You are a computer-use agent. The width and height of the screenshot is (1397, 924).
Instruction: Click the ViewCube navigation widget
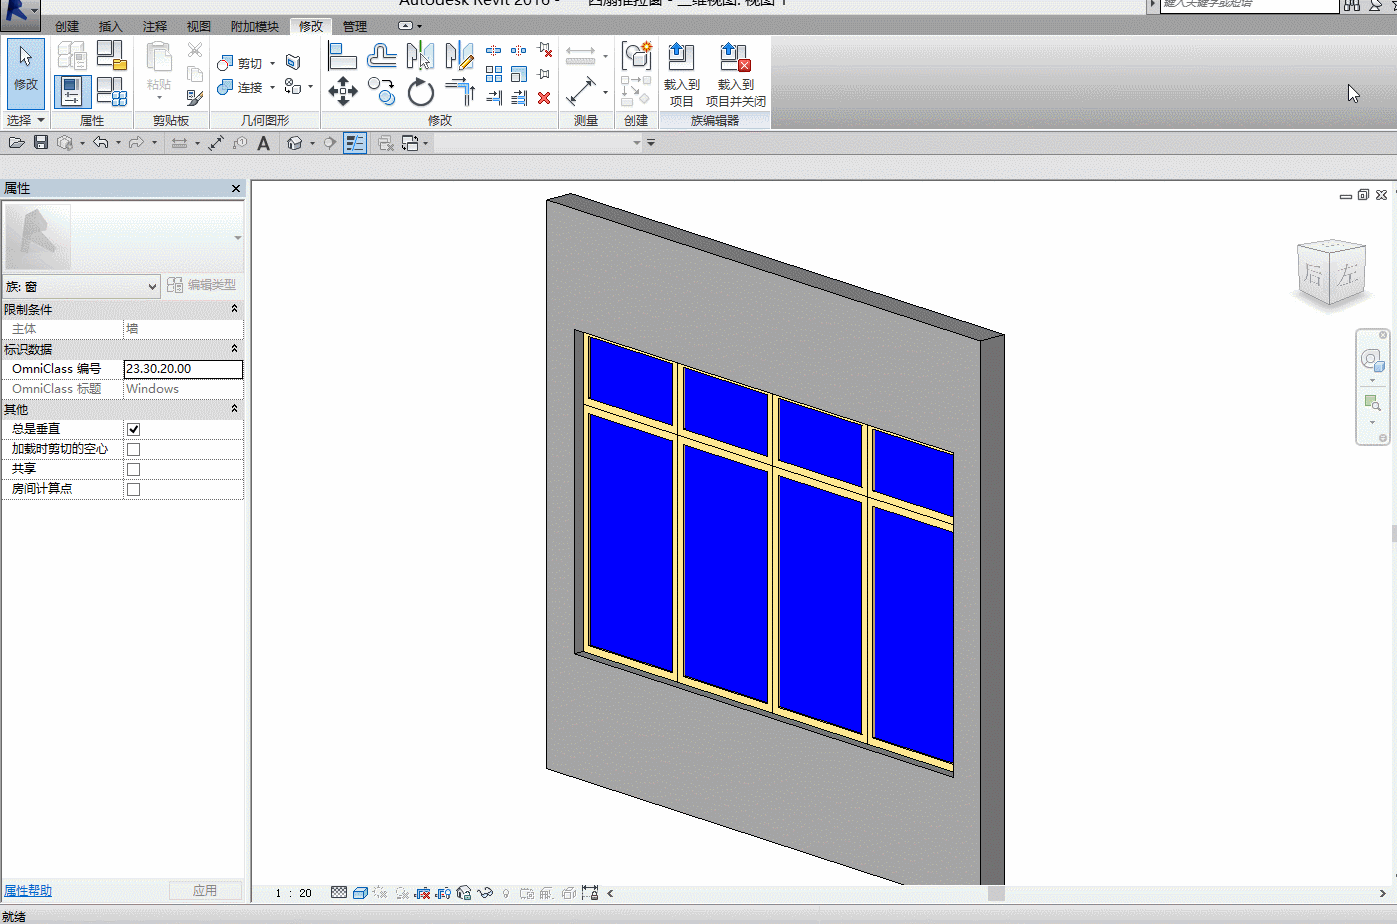click(x=1330, y=273)
